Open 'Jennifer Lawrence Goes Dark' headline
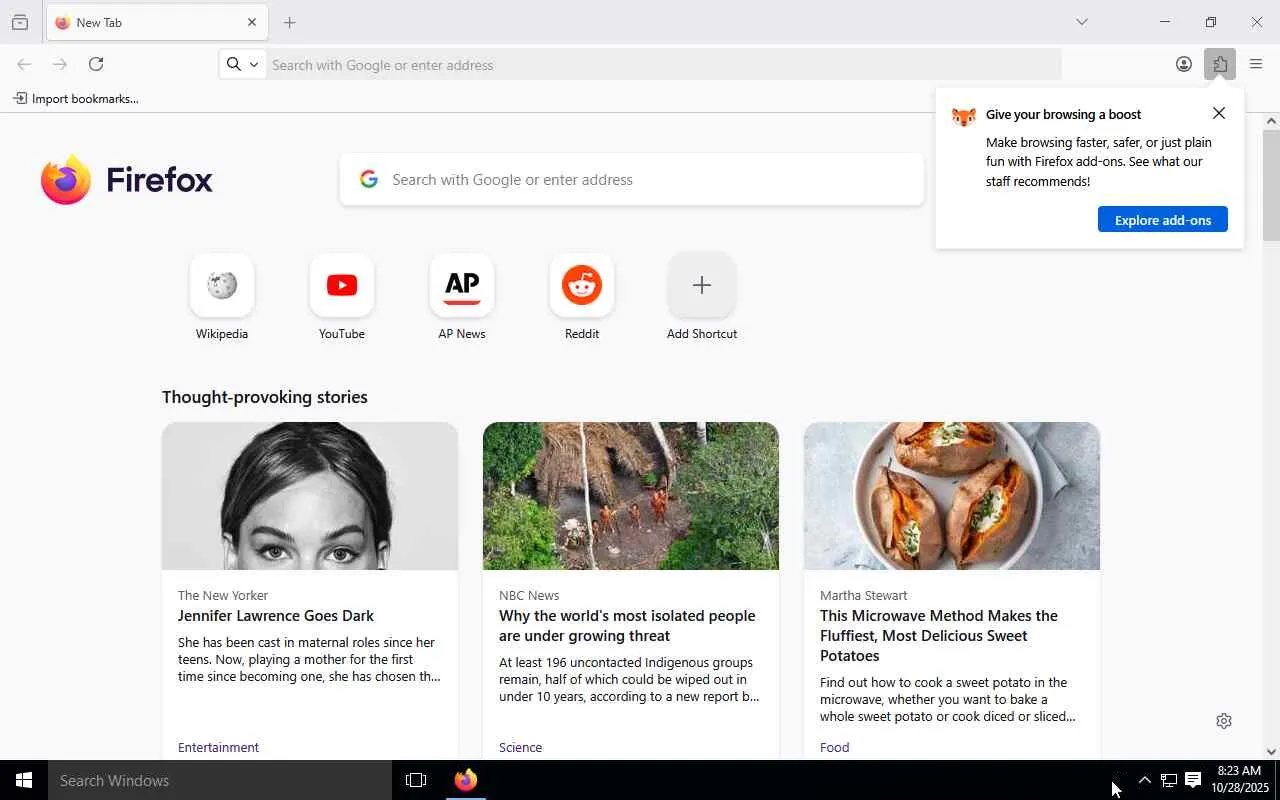 [276, 616]
